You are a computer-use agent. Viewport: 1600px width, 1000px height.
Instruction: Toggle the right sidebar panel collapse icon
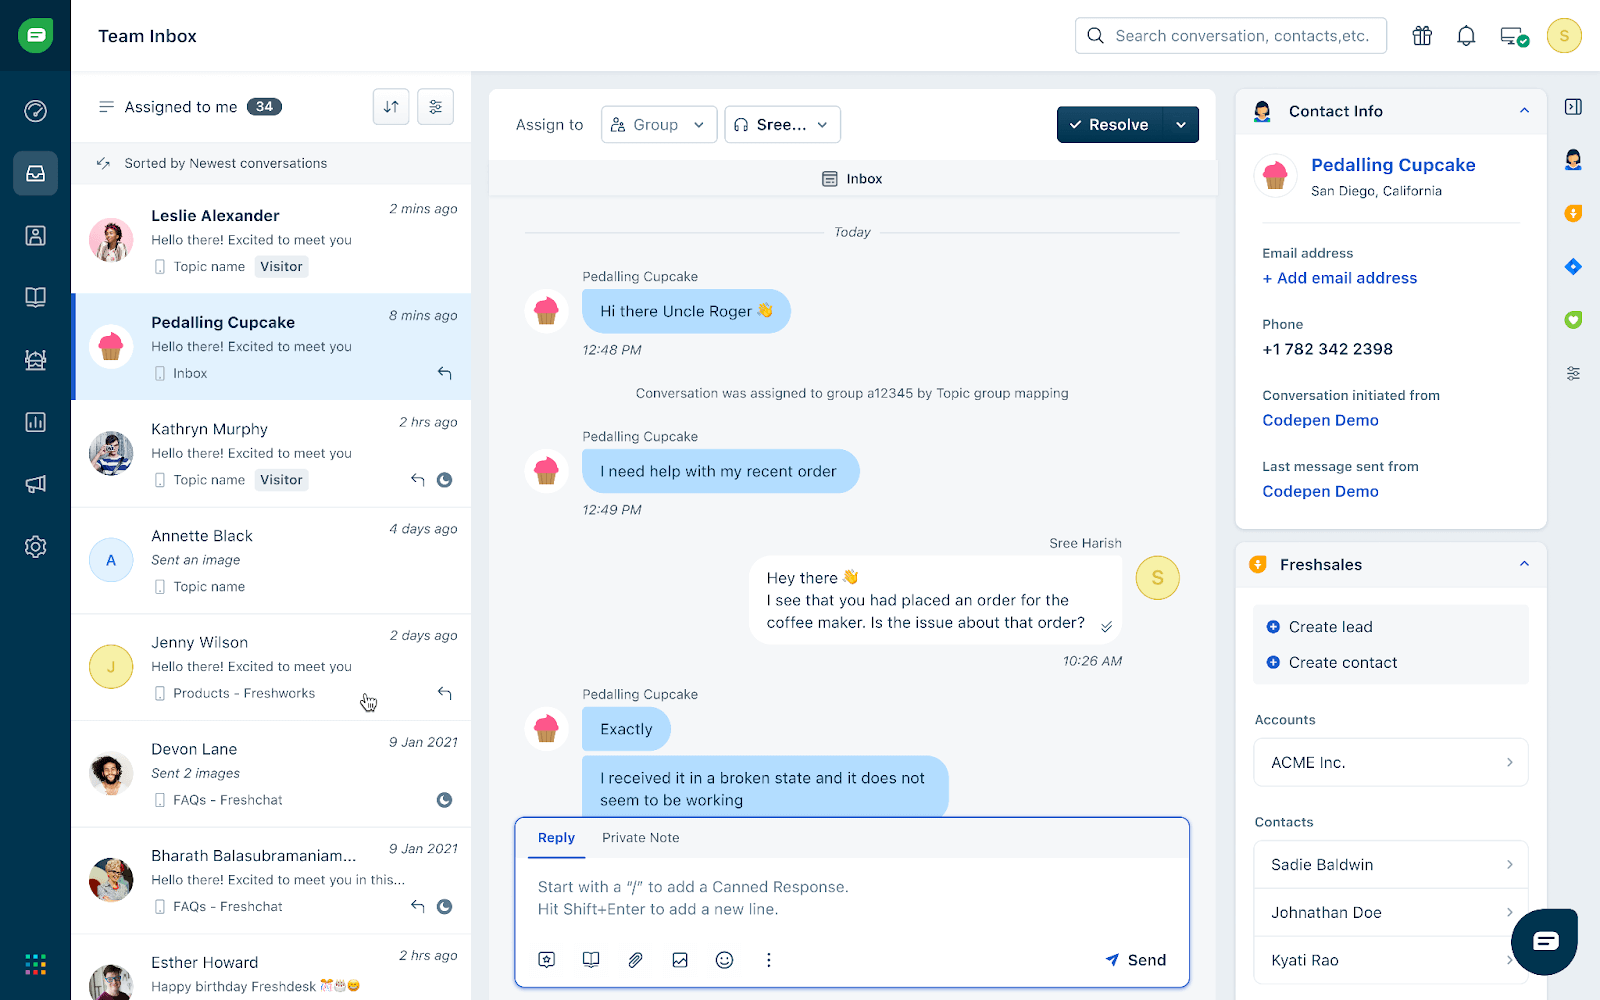click(x=1573, y=107)
